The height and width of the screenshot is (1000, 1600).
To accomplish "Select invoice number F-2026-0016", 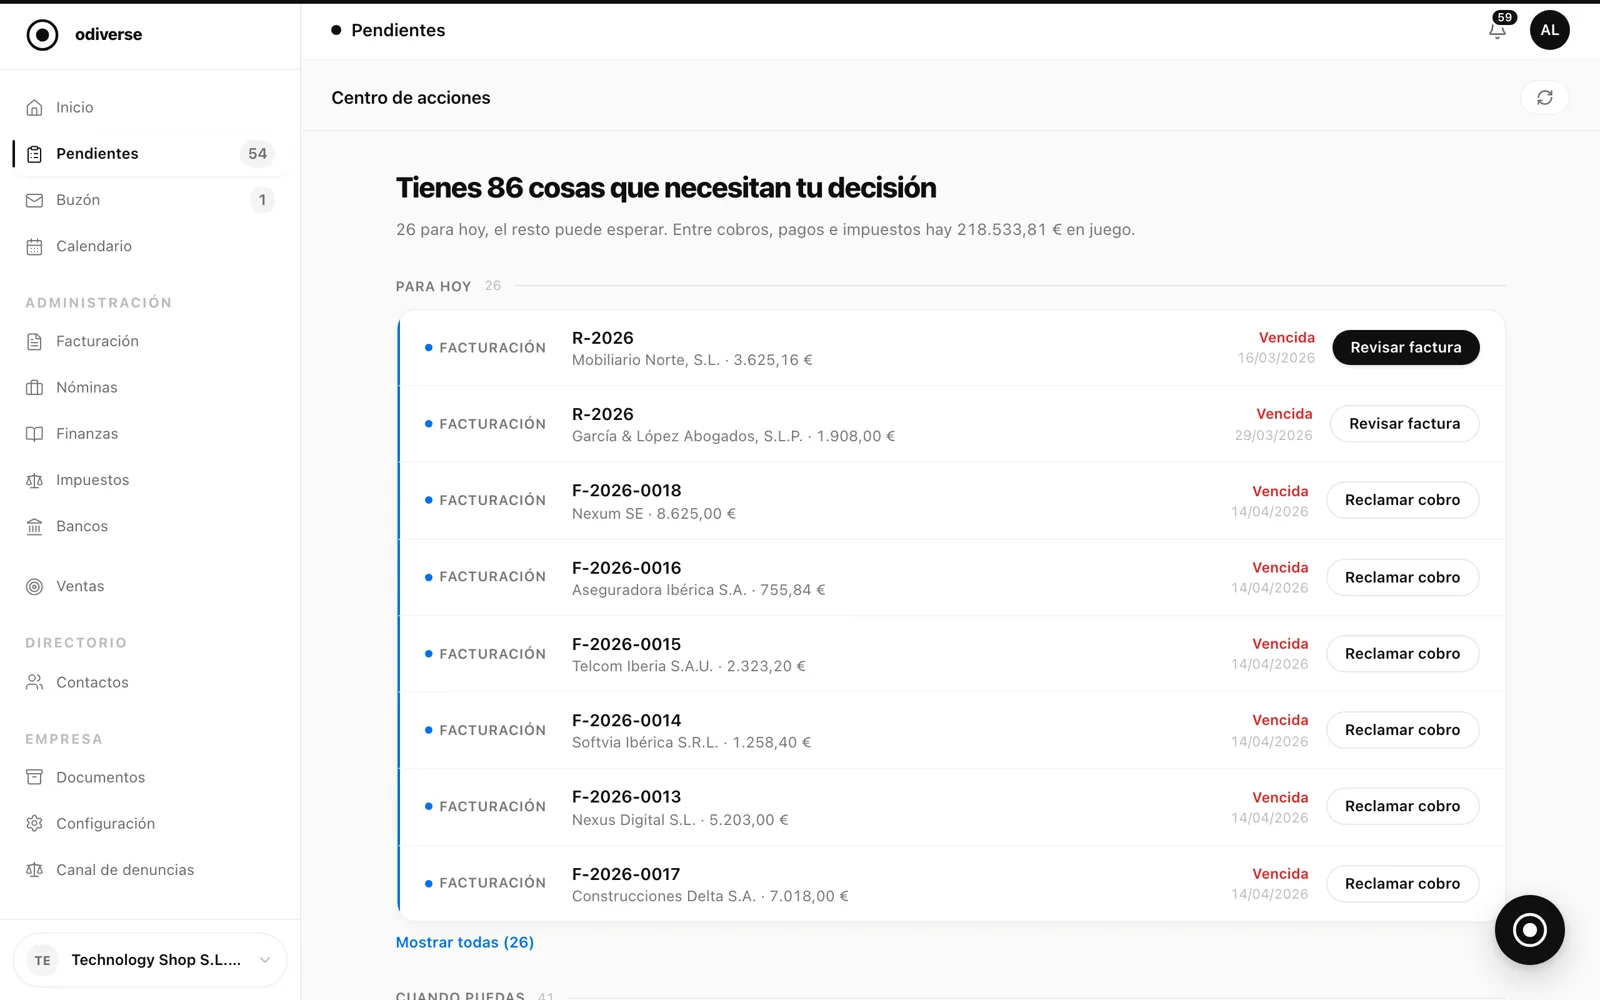I will [626, 568].
